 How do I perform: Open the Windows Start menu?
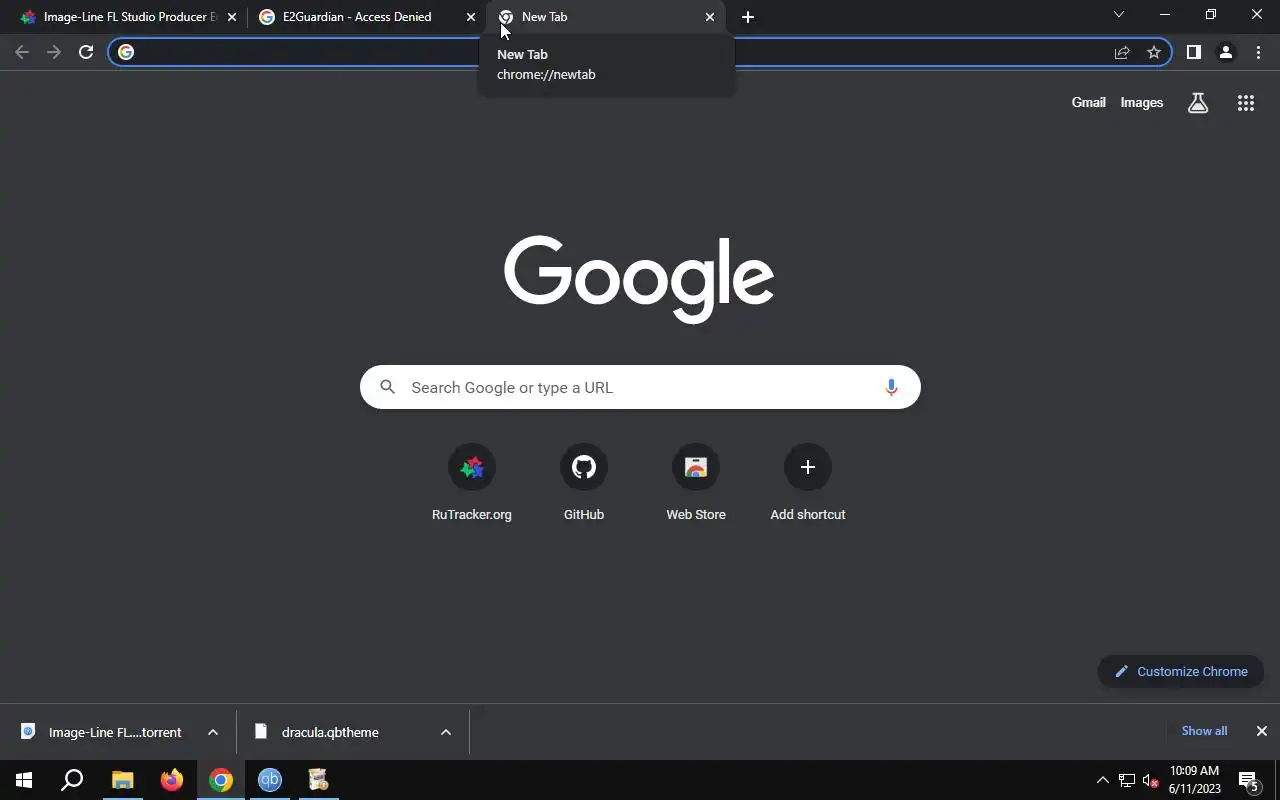pos(24,780)
